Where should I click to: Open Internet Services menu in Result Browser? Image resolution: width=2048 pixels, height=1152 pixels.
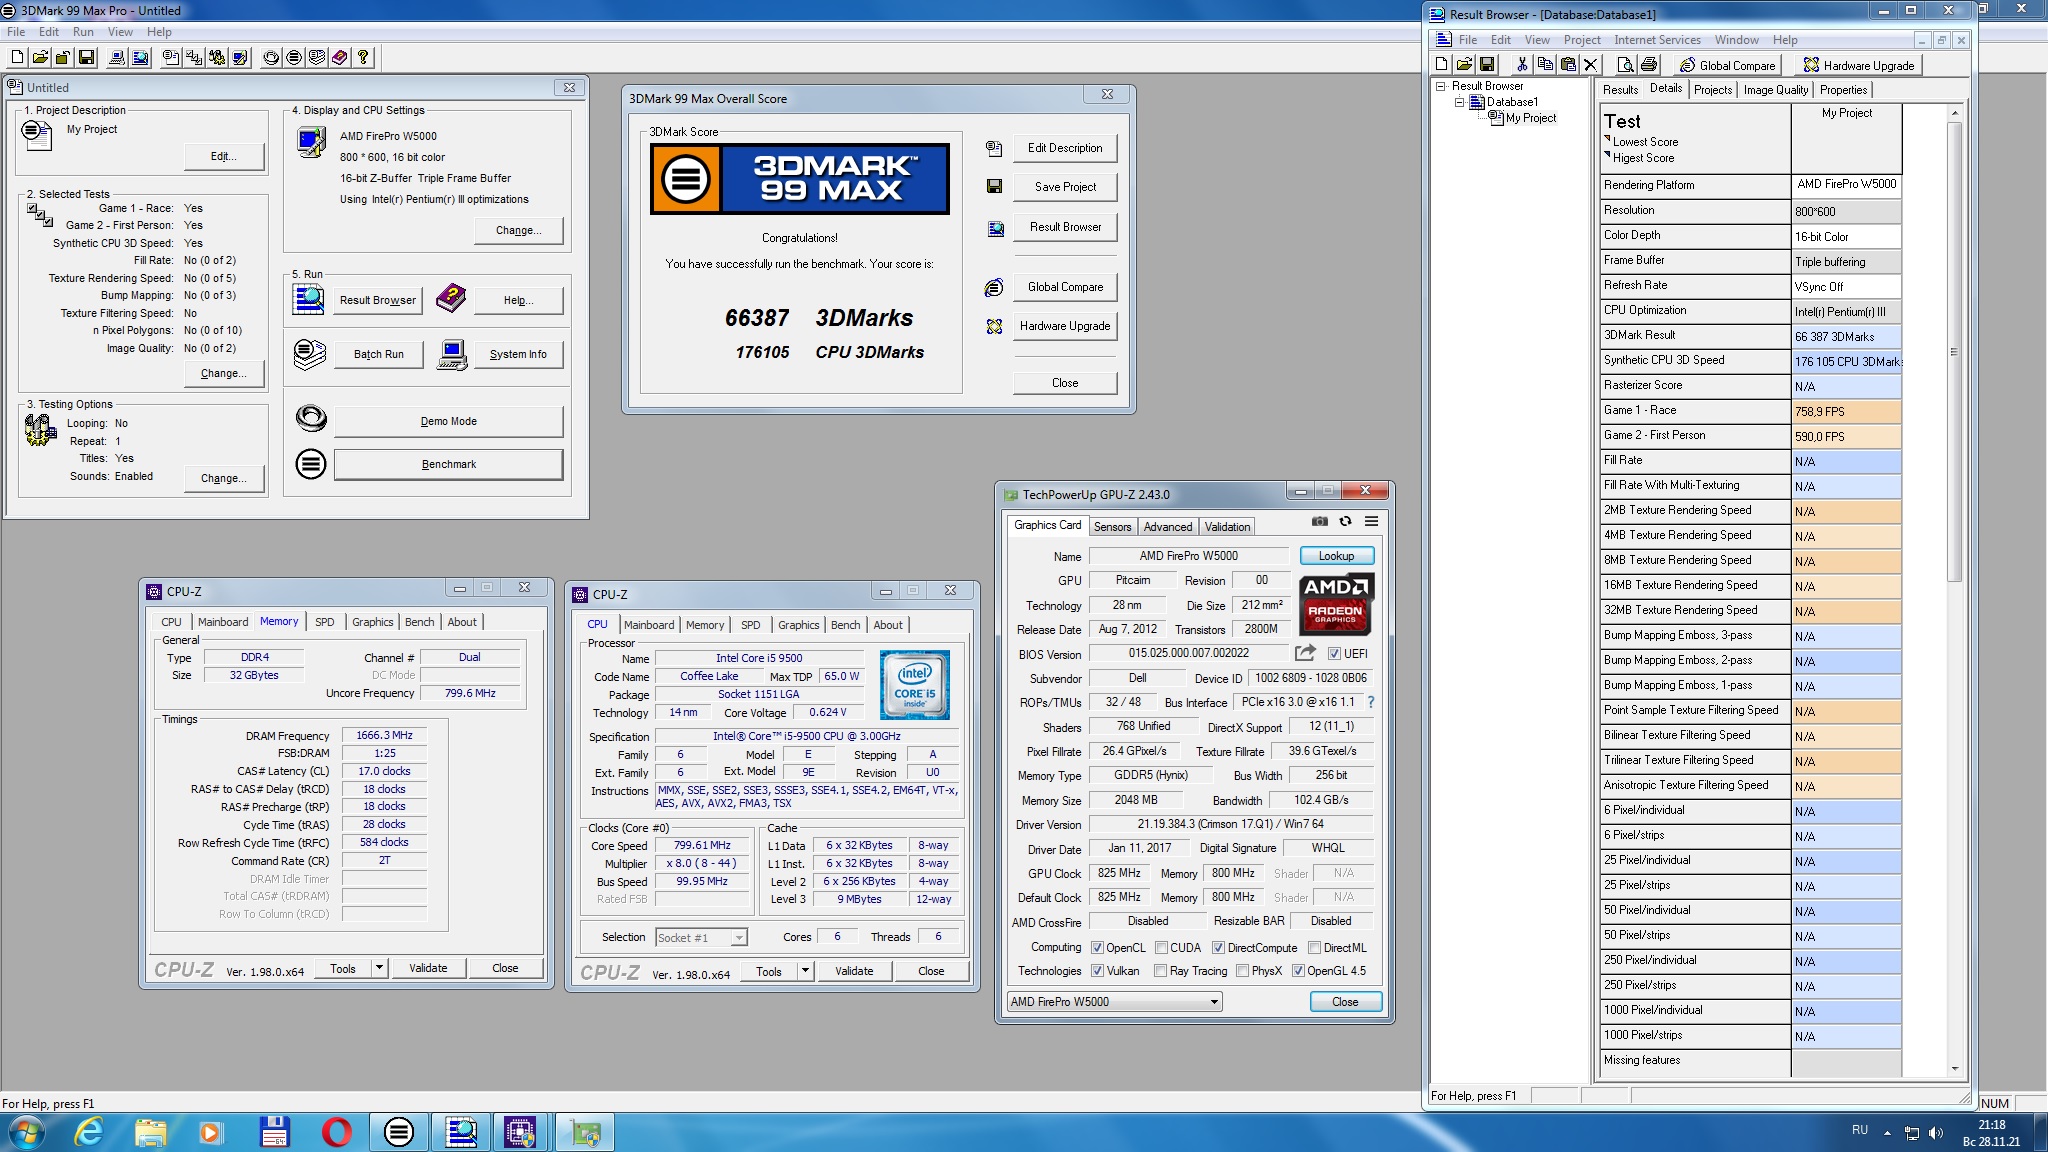tap(1657, 40)
